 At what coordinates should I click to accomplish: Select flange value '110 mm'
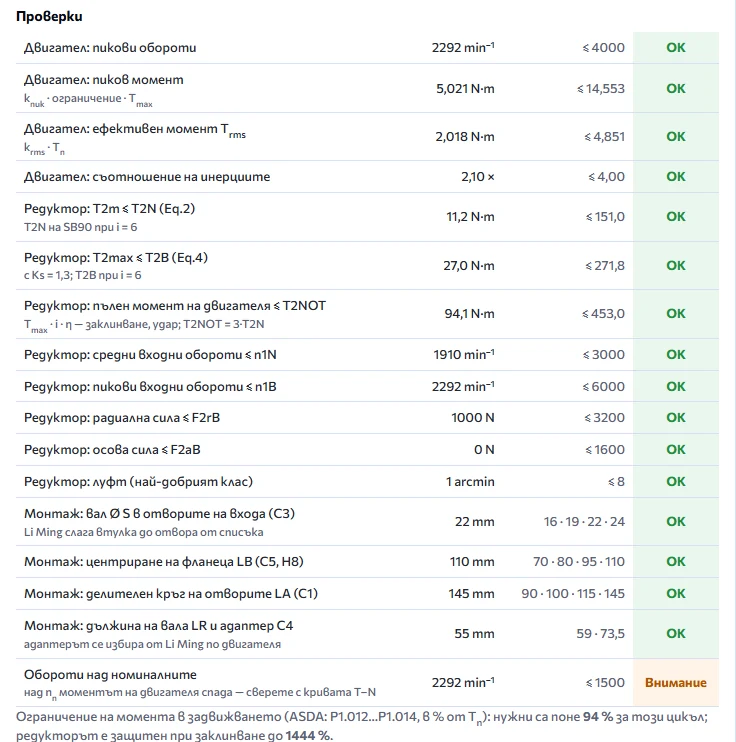pos(472,562)
